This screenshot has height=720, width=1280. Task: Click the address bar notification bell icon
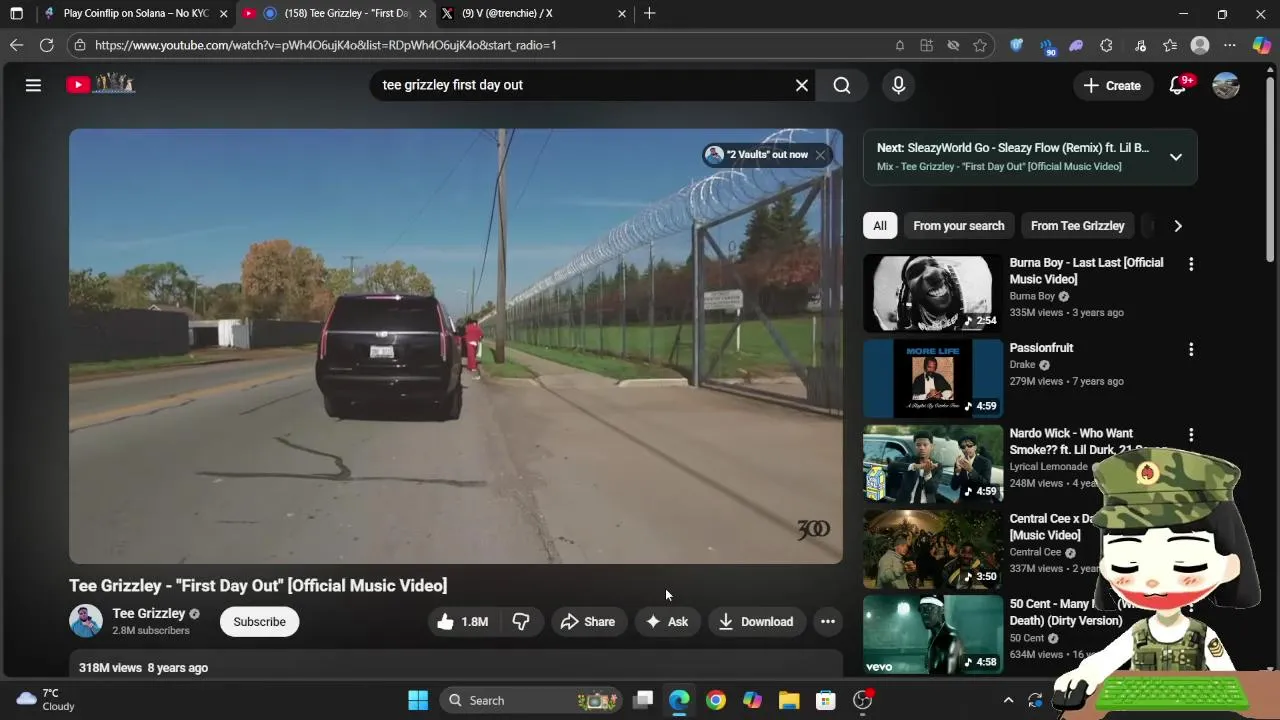(900, 45)
